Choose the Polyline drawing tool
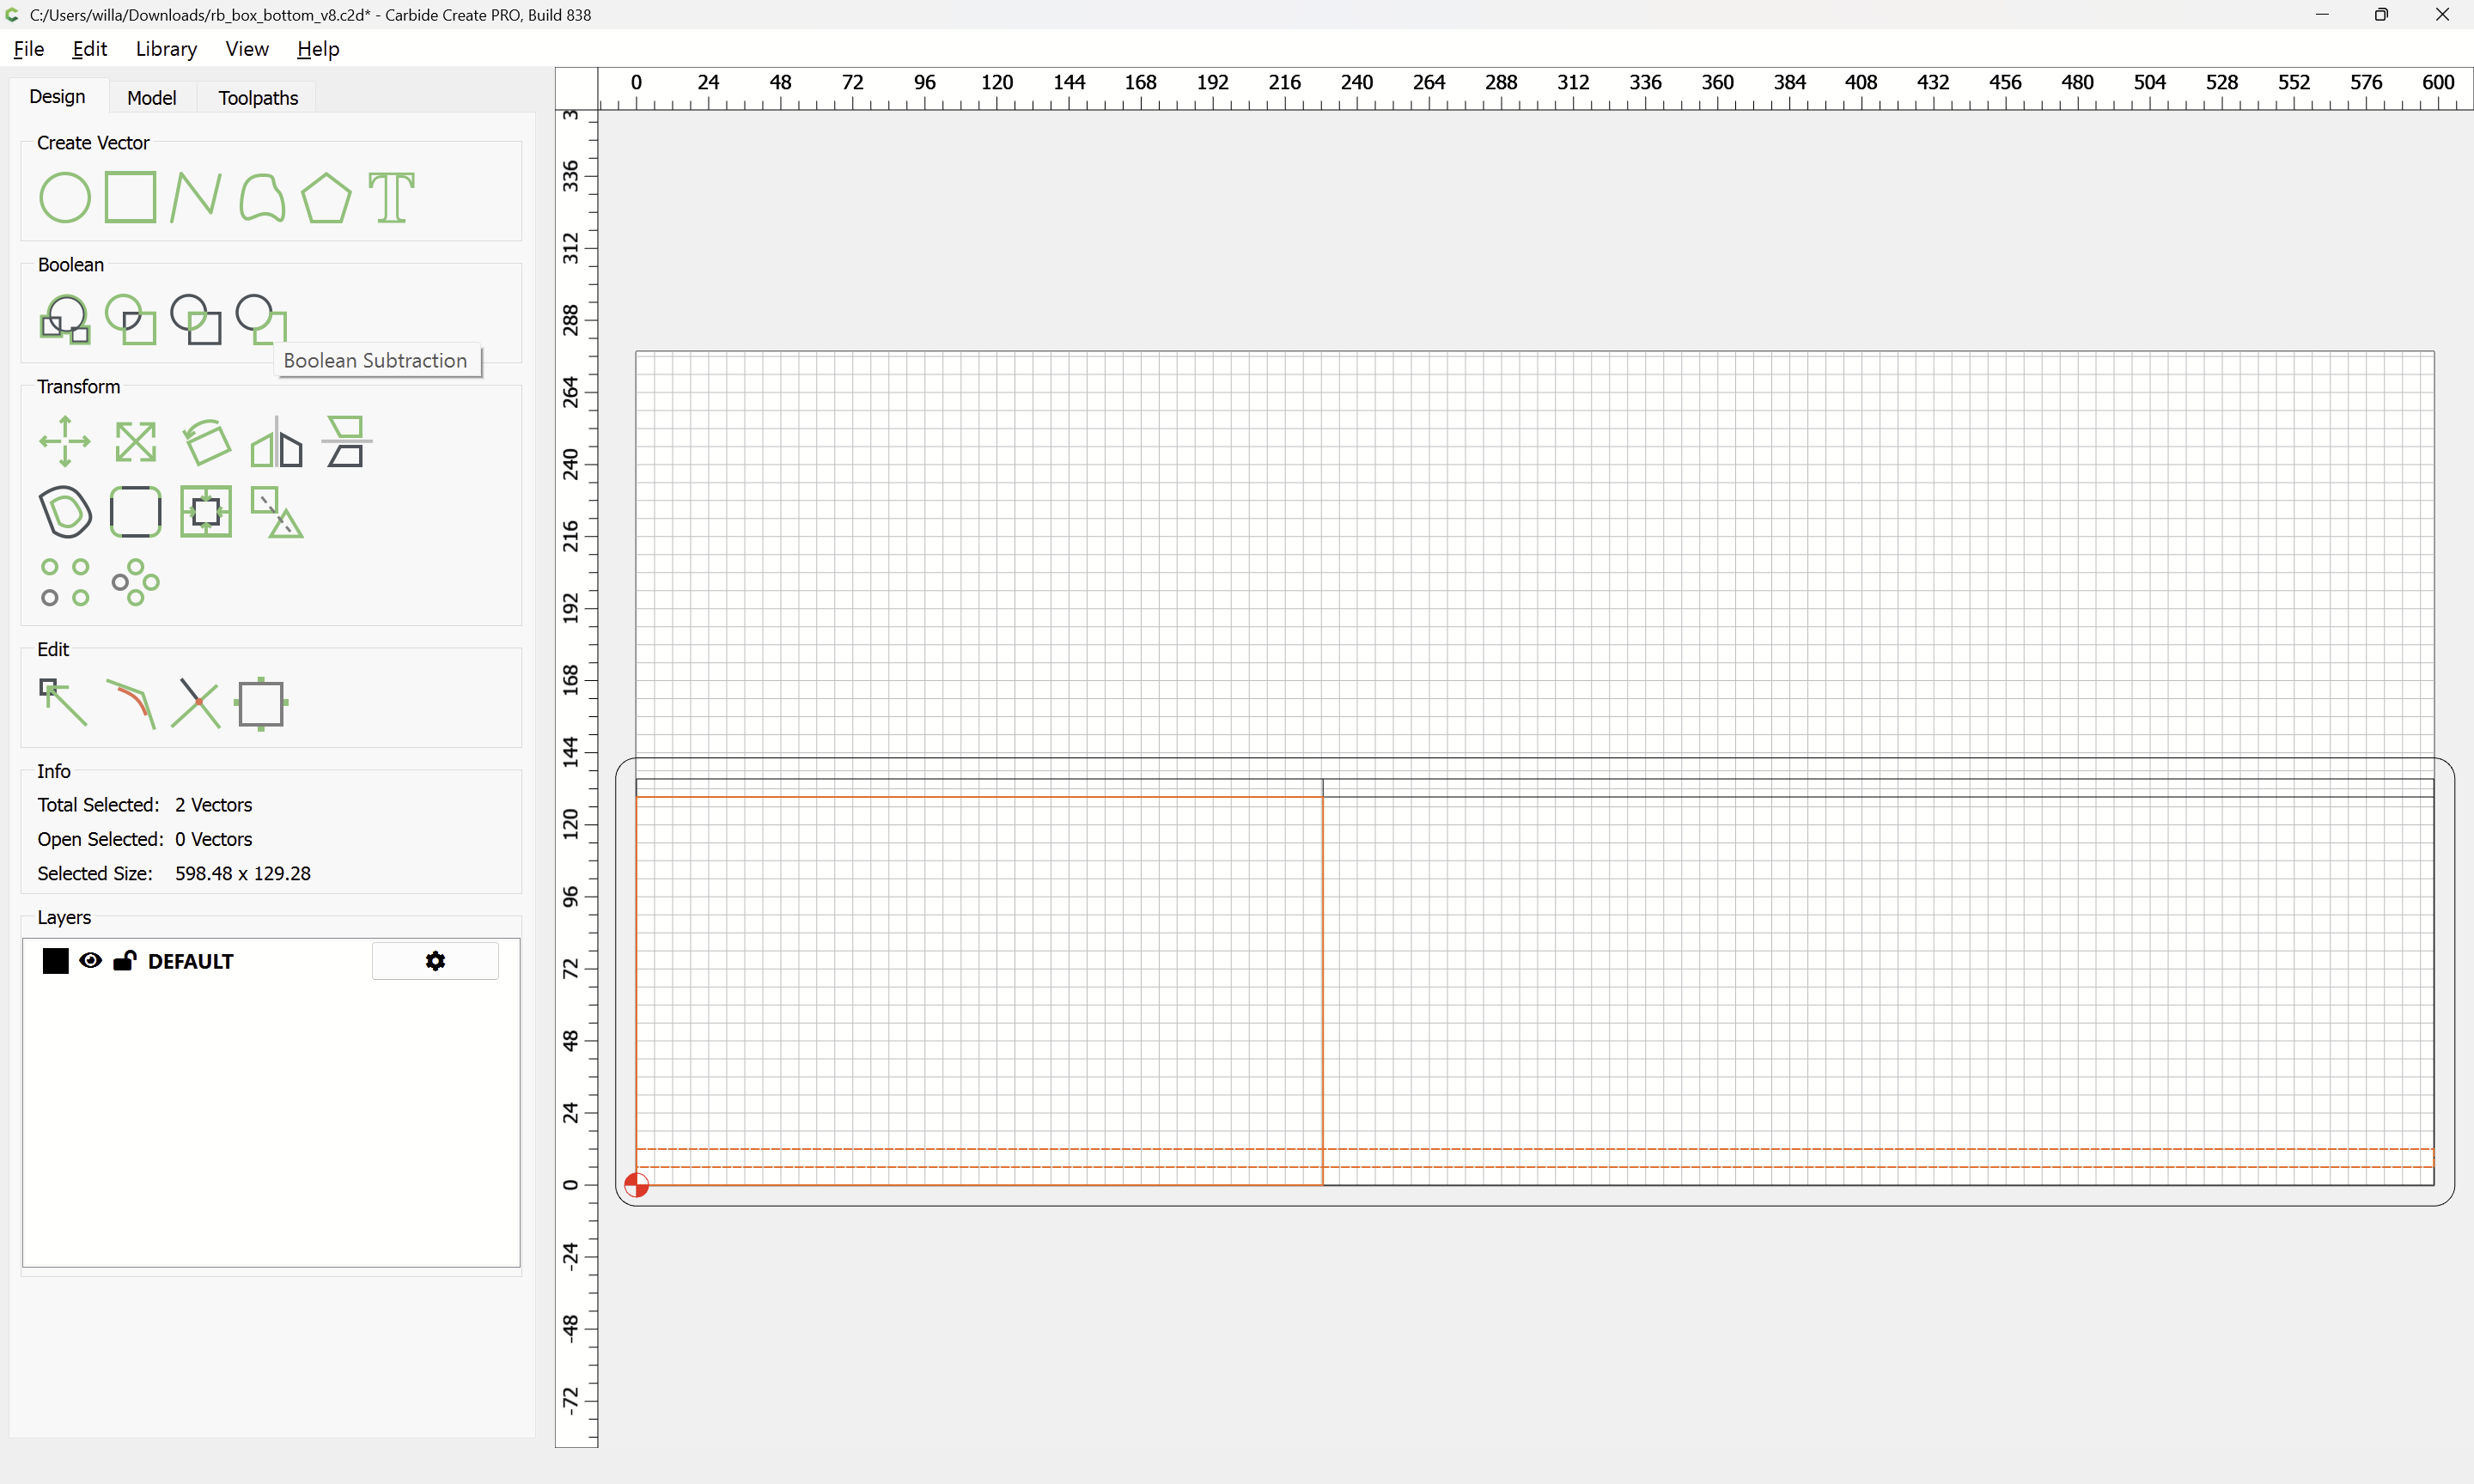Viewport: 2474px width, 1484px height. tap(195, 197)
